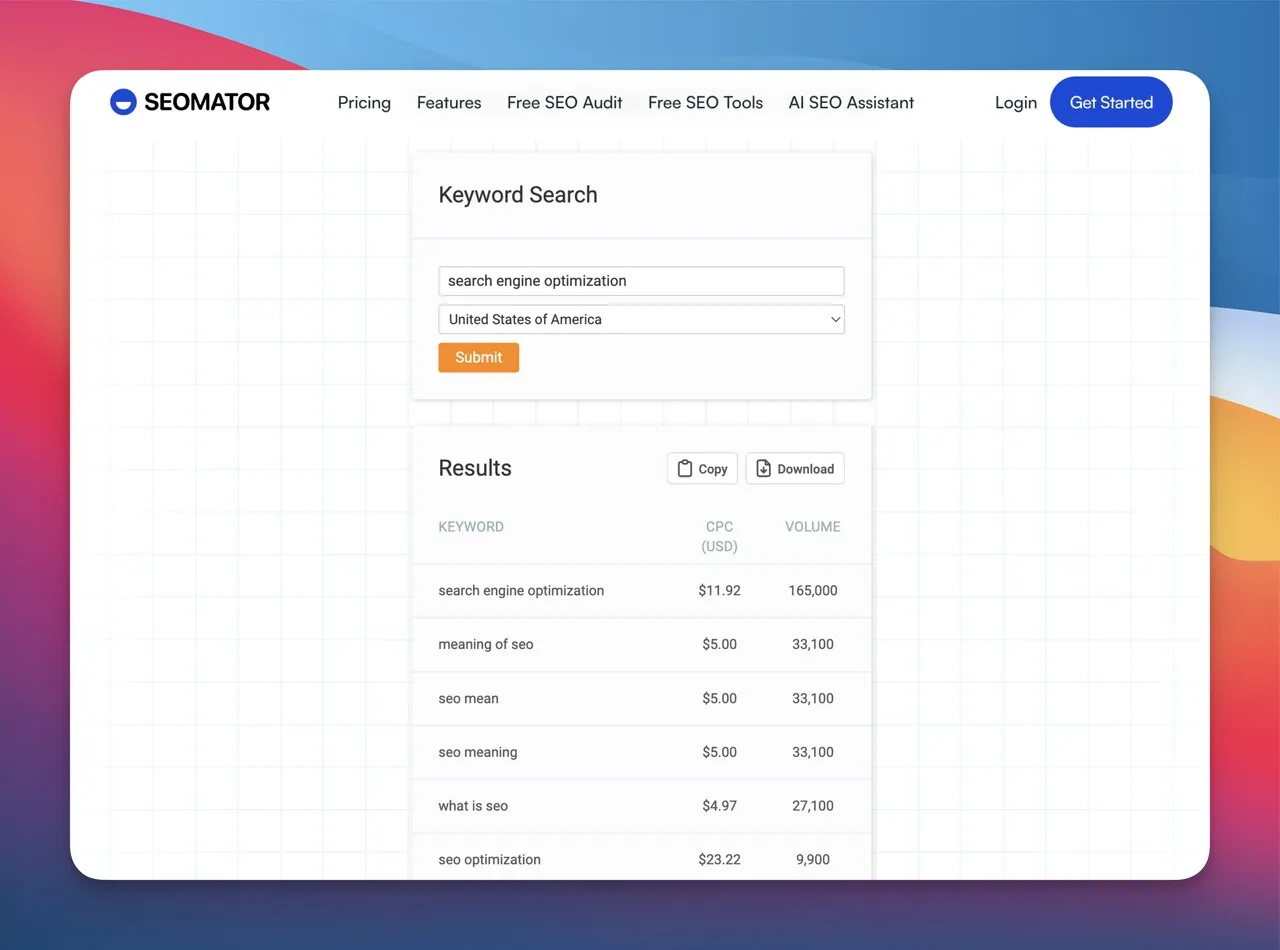This screenshot has width=1280, height=950.
Task: Click the SEOMATOR brand name text
Action: coord(207,102)
